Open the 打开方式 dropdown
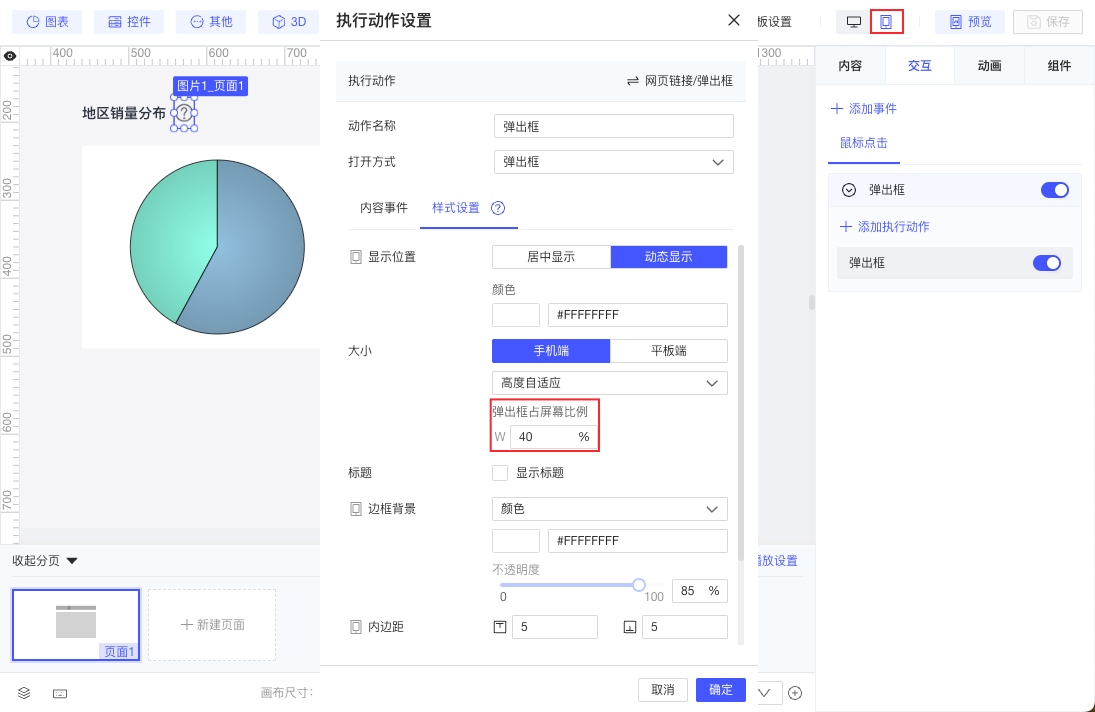 click(x=613, y=162)
